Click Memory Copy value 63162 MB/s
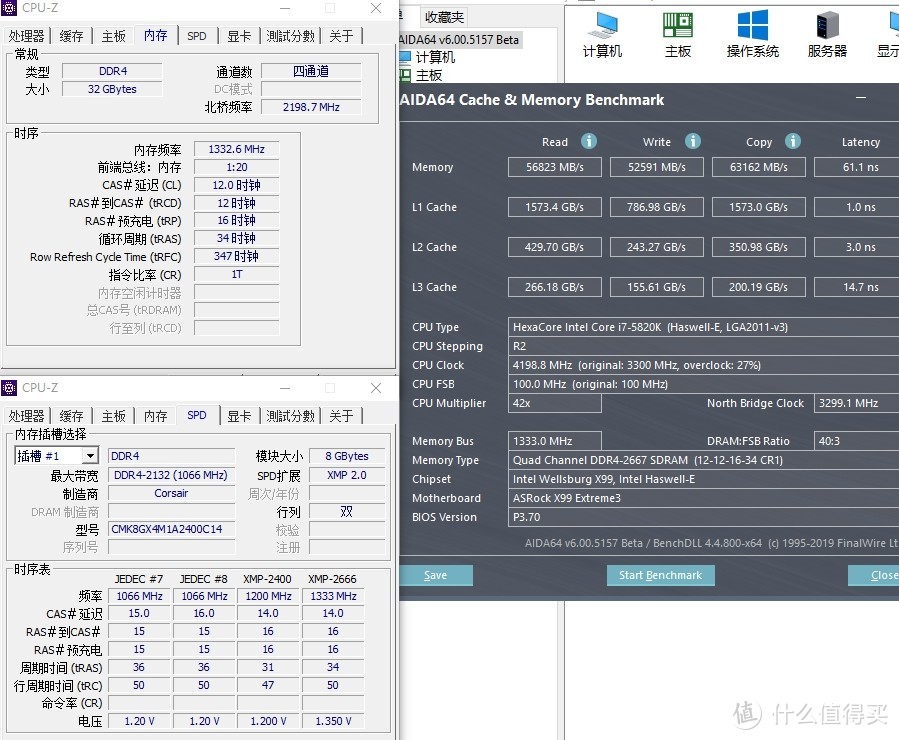The height and width of the screenshot is (740, 899). click(759, 167)
